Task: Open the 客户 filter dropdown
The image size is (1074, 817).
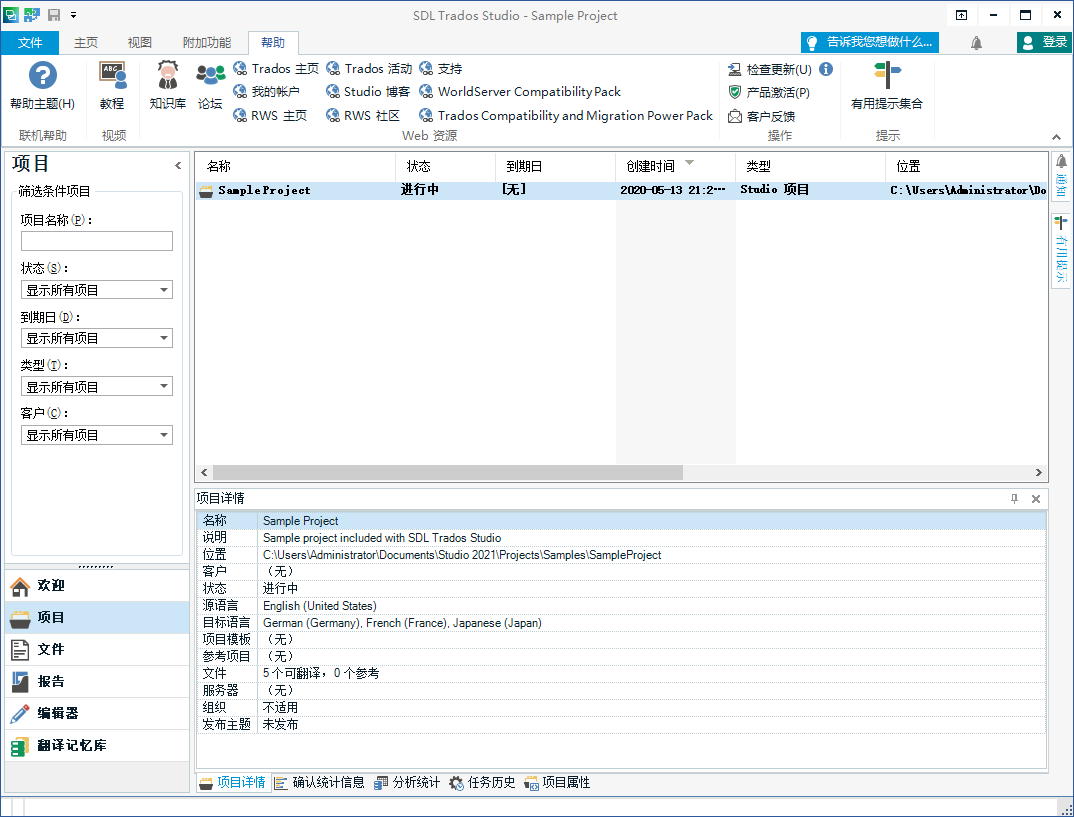Action: coord(97,435)
